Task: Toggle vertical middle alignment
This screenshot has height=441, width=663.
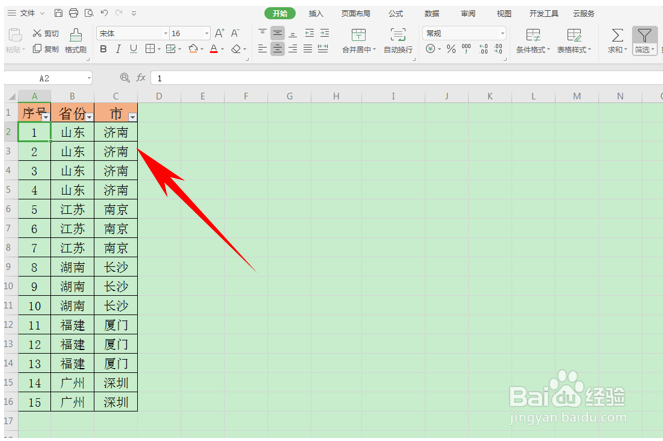Action: (x=277, y=33)
